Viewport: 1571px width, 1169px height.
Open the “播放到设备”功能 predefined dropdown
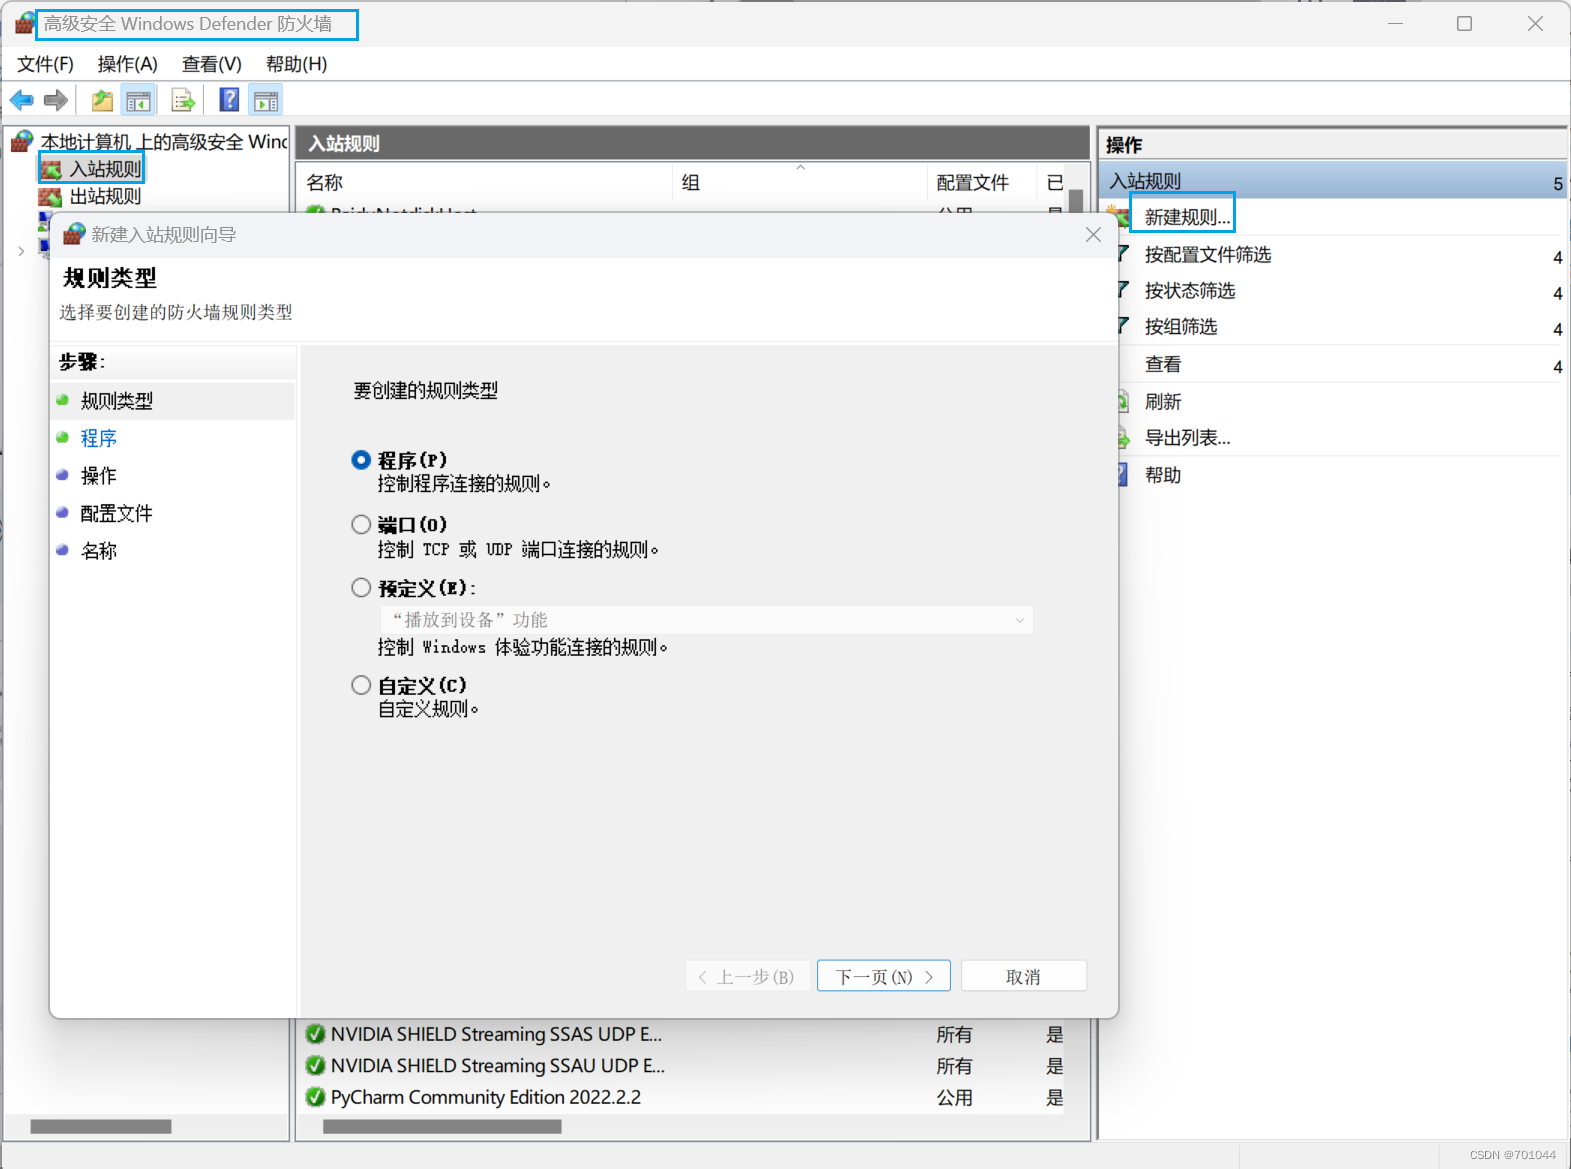point(706,620)
